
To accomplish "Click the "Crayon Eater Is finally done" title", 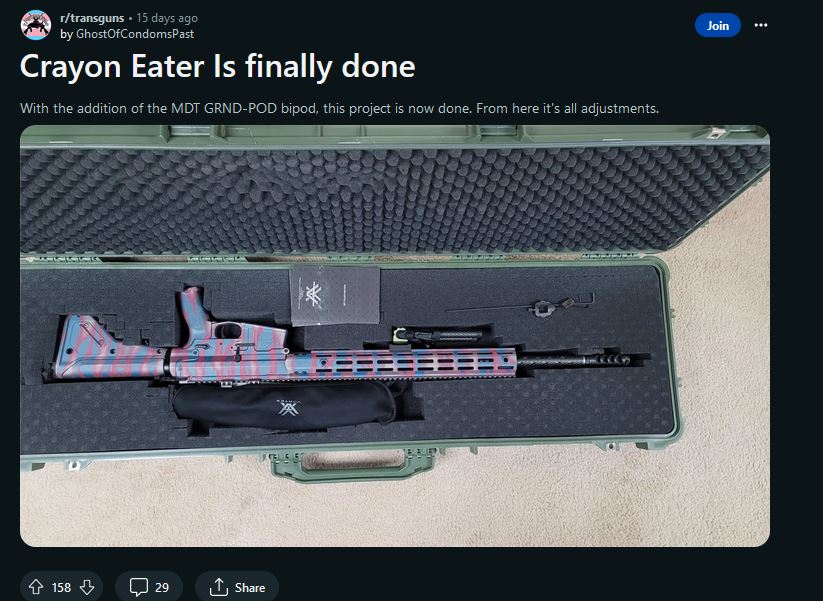I will [x=217, y=67].
